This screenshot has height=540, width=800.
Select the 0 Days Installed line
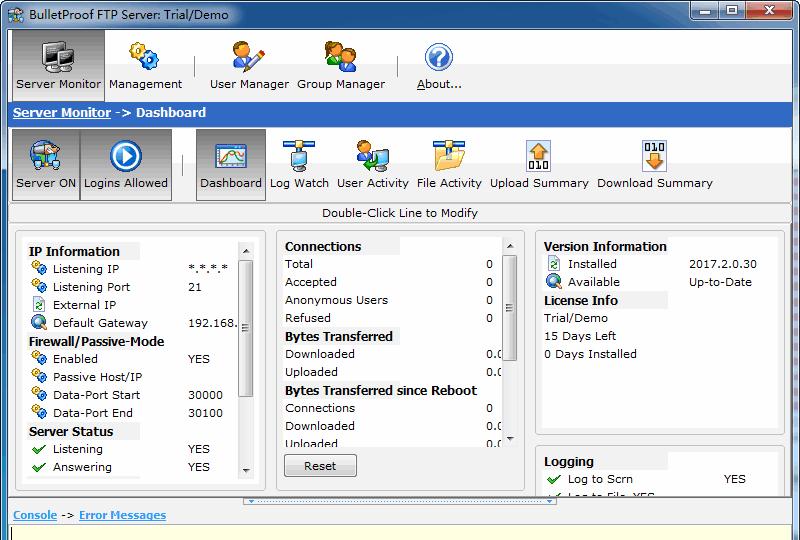click(x=590, y=354)
